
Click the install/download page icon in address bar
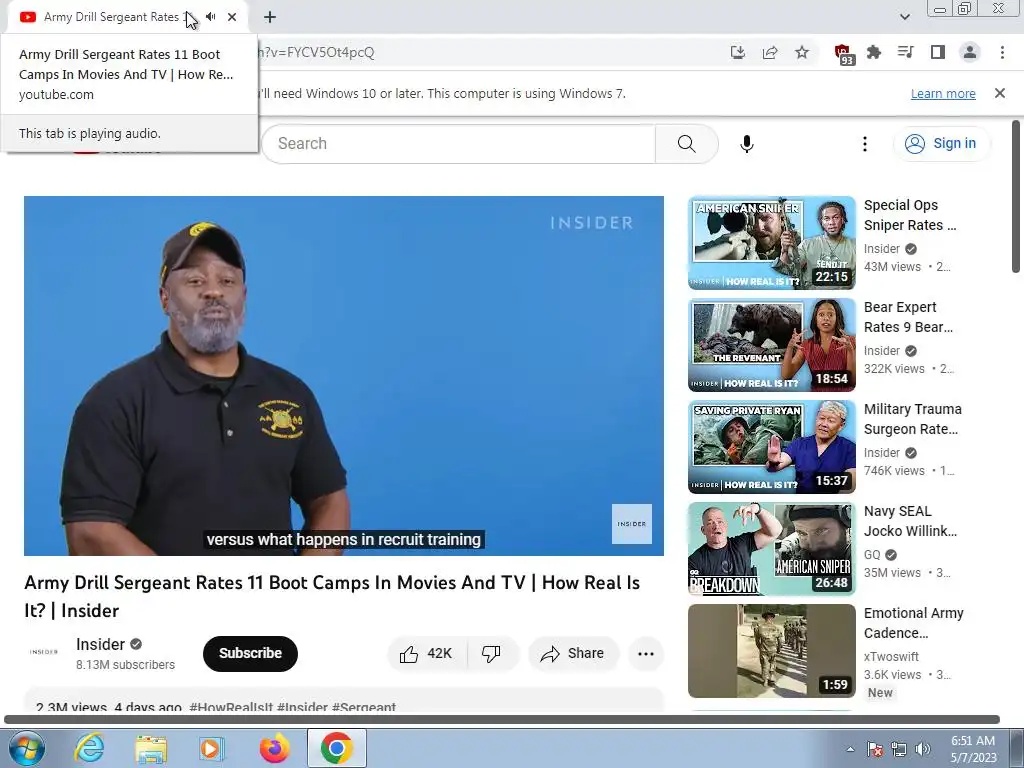tap(738, 53)
